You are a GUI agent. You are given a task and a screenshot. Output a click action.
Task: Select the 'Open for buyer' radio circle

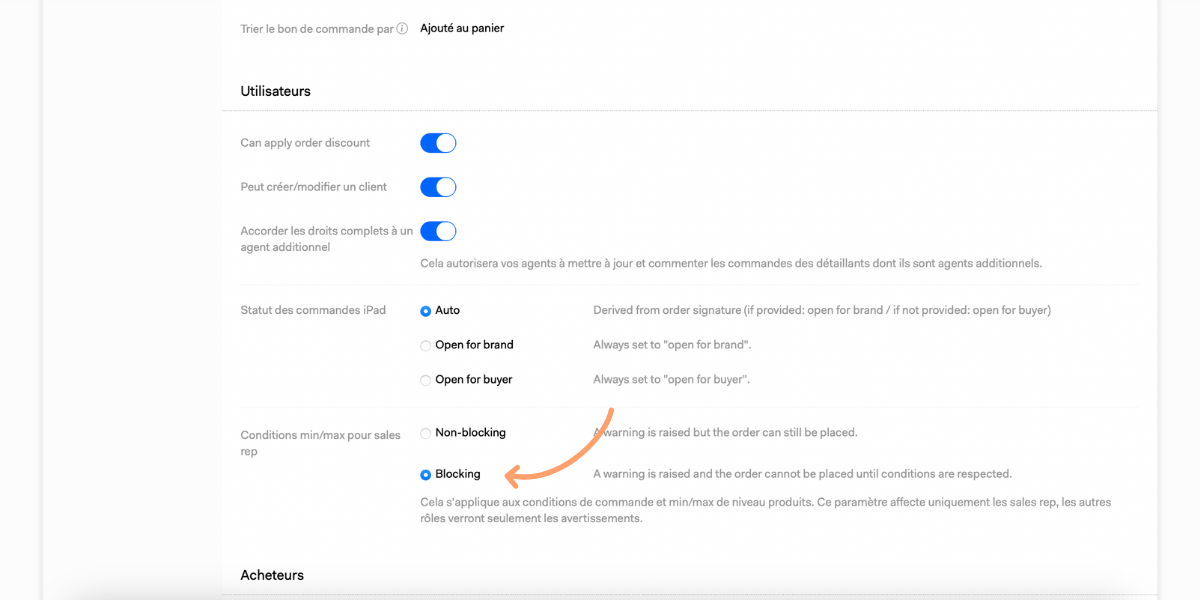tap(426, 381)
